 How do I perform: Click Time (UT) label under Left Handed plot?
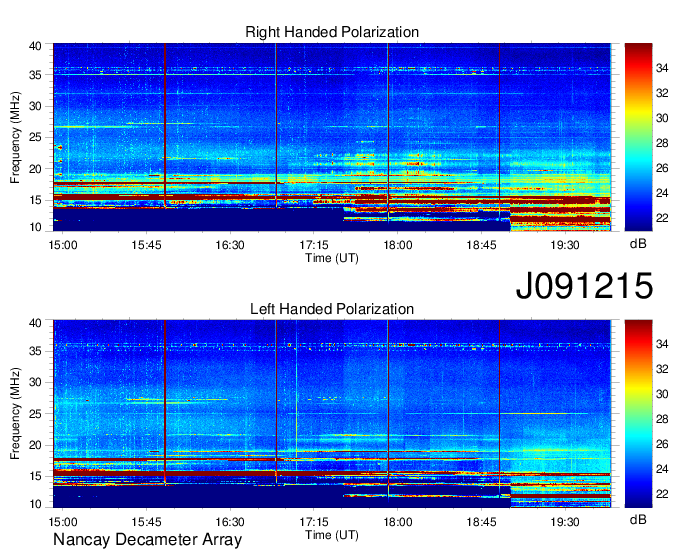click(x=332, y=535)
